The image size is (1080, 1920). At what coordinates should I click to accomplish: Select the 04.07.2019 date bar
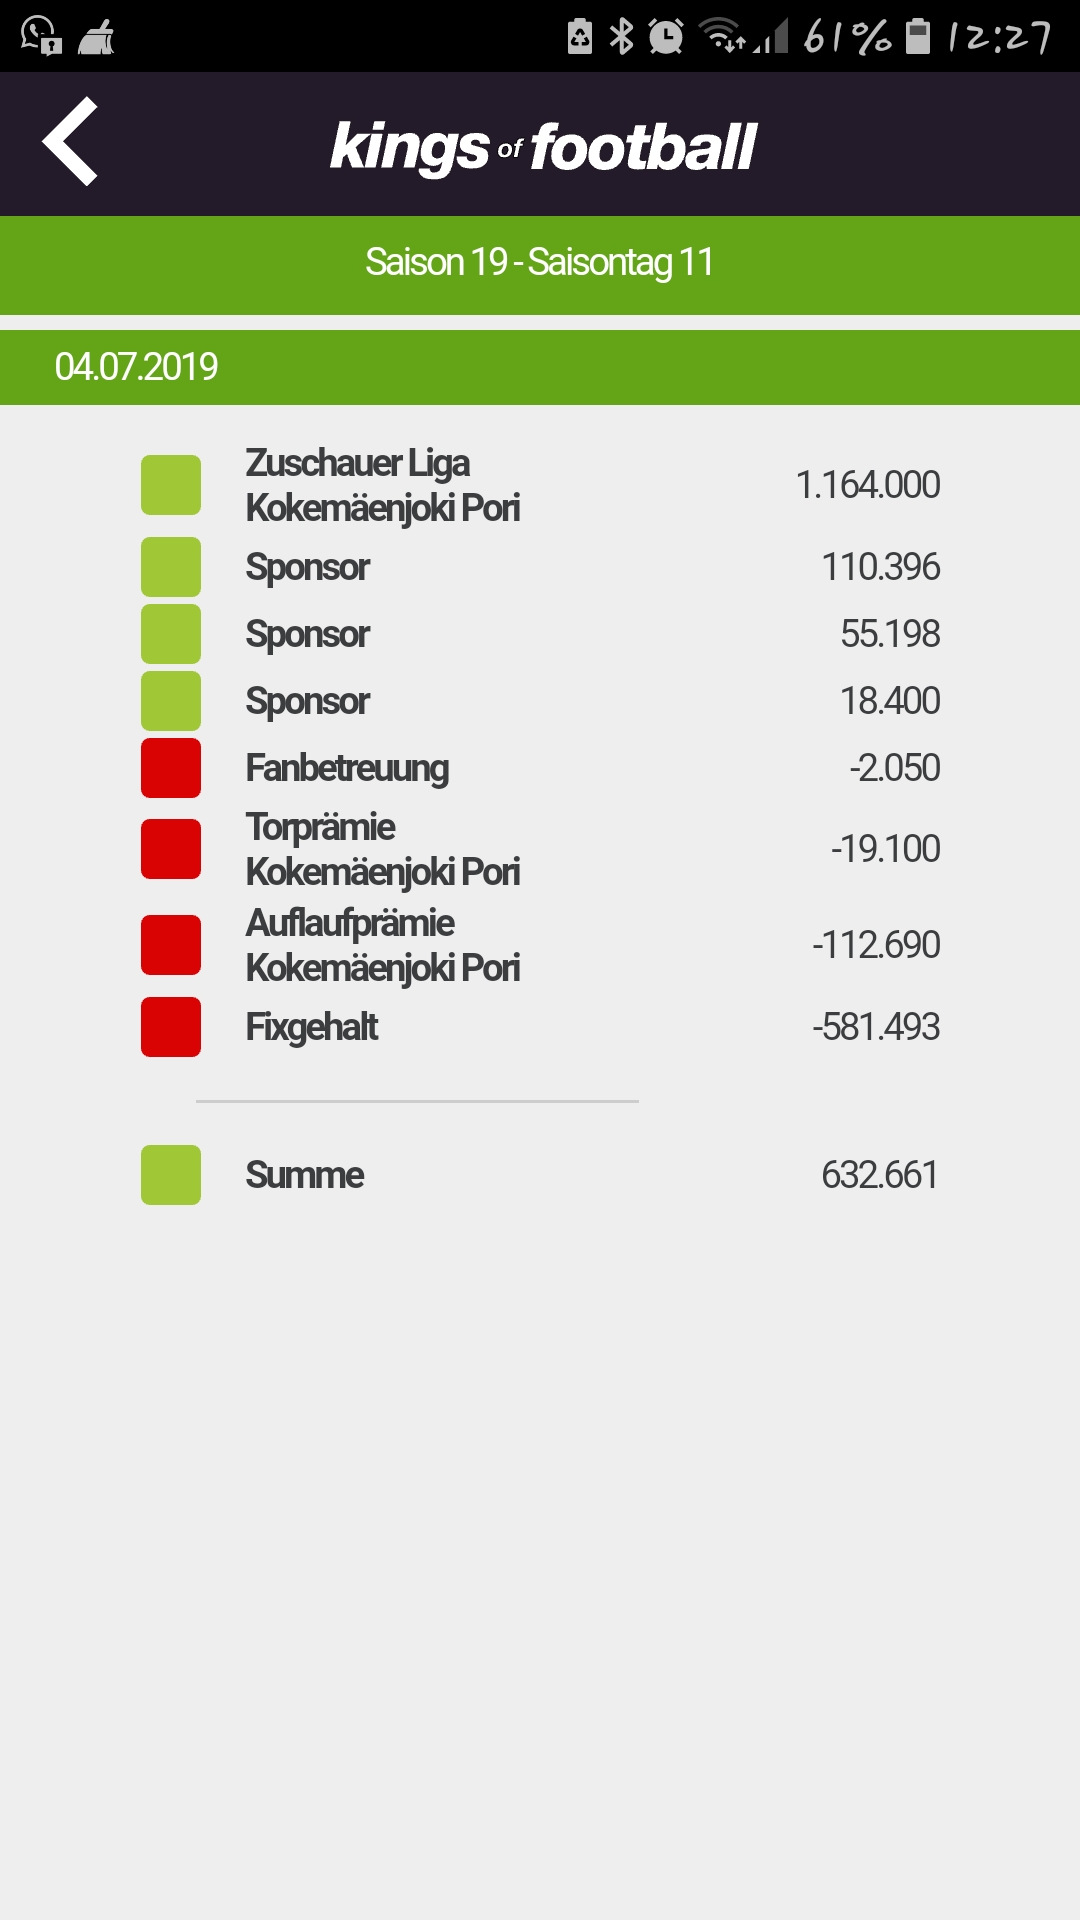[540, 367]
